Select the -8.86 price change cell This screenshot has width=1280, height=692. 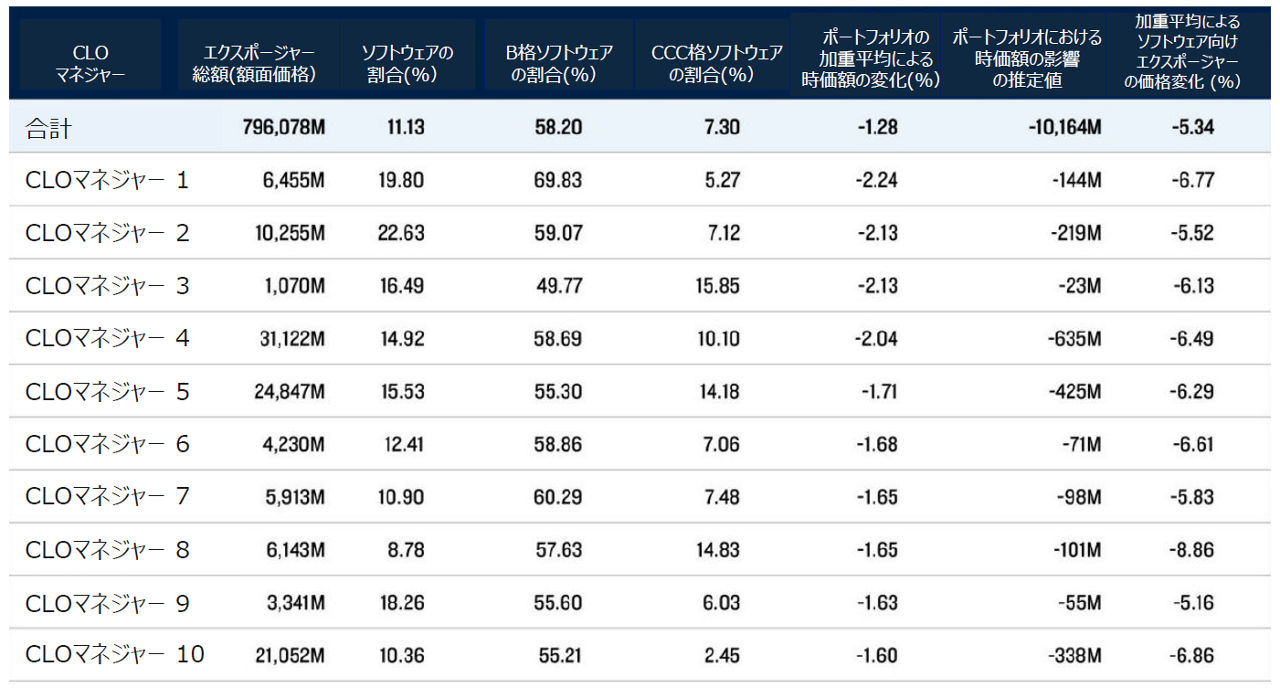[1192, 550]
